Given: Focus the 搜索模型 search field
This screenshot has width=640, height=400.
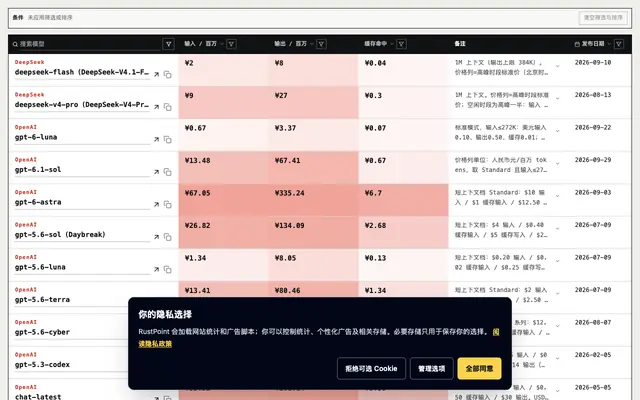Looking at the screenshot, I should point(90,44).
